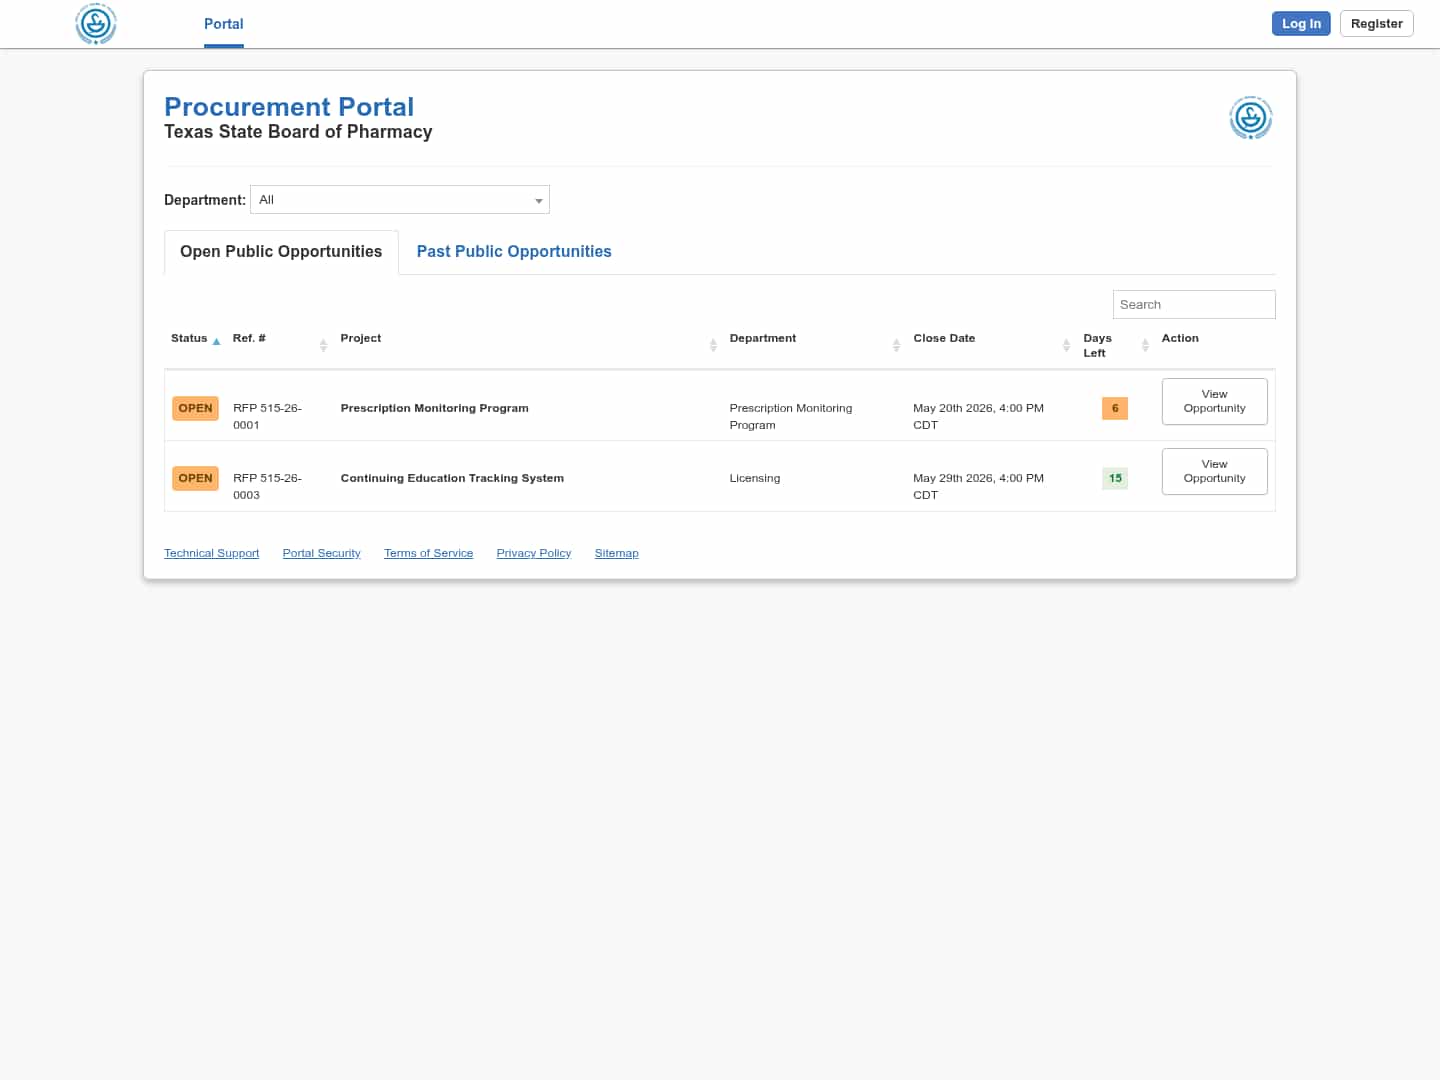Click the pharmacy board logo in the top navigation

coord(96,24)
